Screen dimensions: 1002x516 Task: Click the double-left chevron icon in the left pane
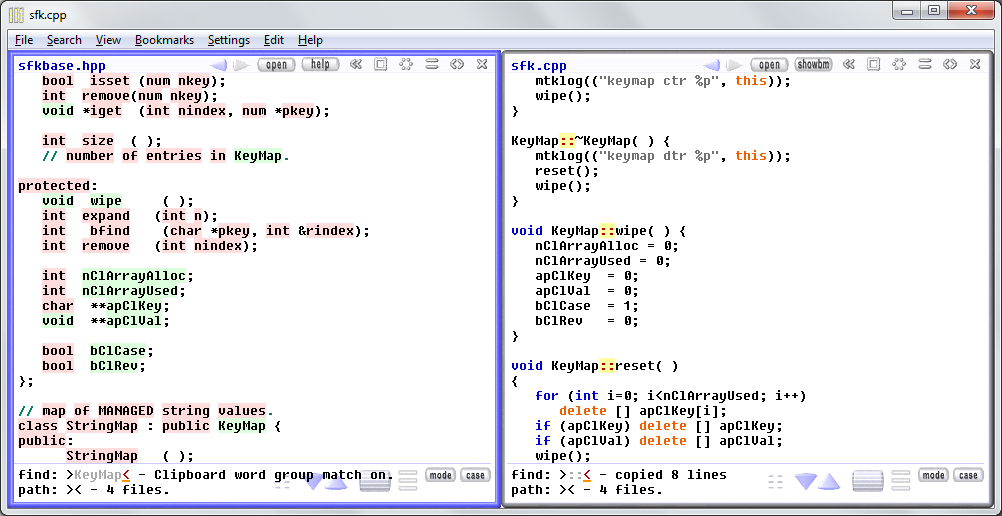(x=355, y=65)
